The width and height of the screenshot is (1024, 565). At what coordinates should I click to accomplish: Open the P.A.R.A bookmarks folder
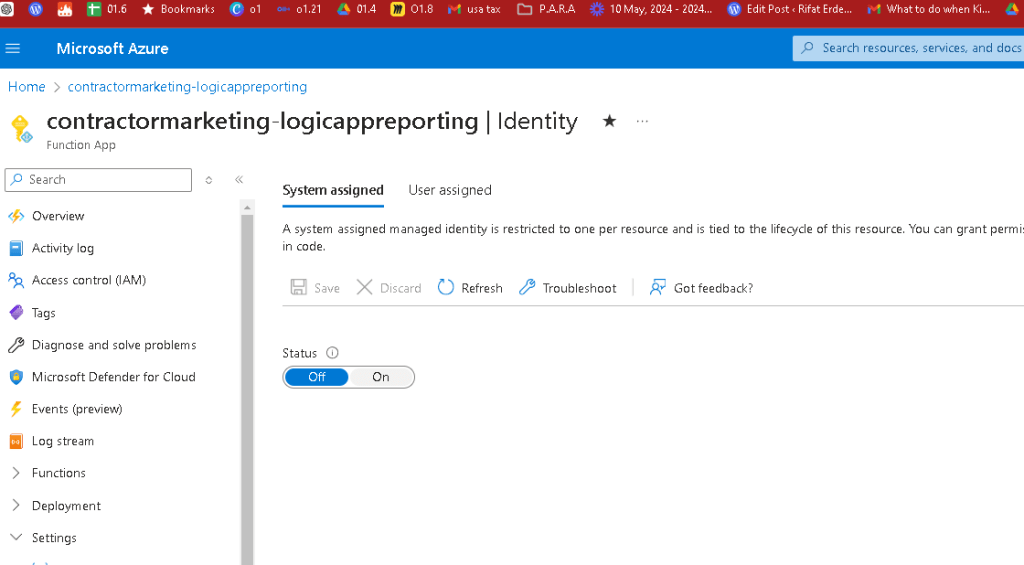click(x=546, y=9)
